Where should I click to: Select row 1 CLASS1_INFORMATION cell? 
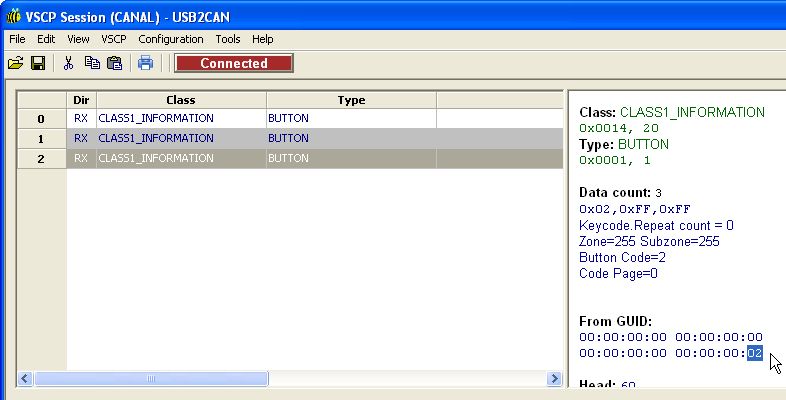pyautogui.click(x=180, y=138)
